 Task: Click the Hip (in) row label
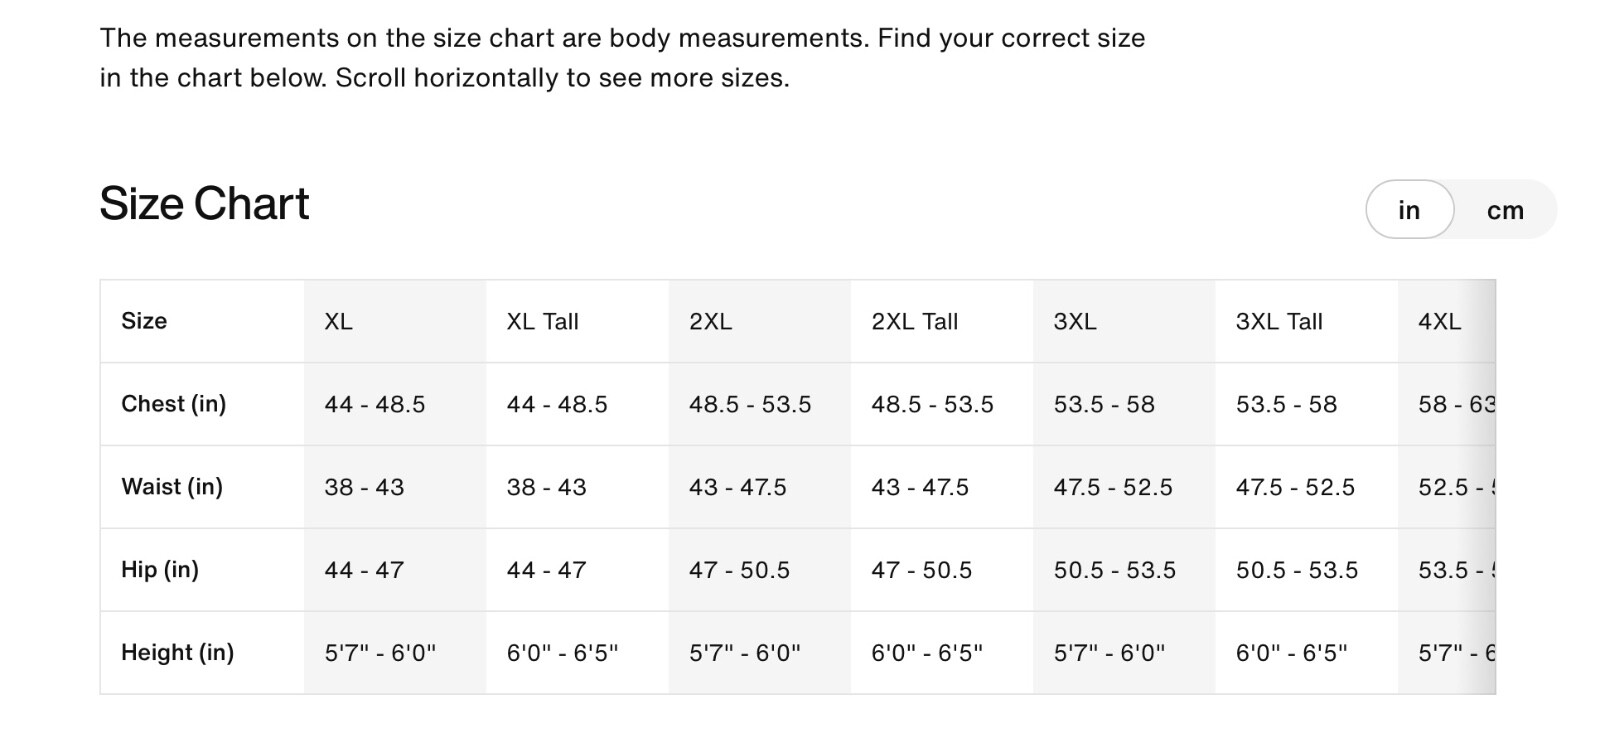(x=160, y=570)
